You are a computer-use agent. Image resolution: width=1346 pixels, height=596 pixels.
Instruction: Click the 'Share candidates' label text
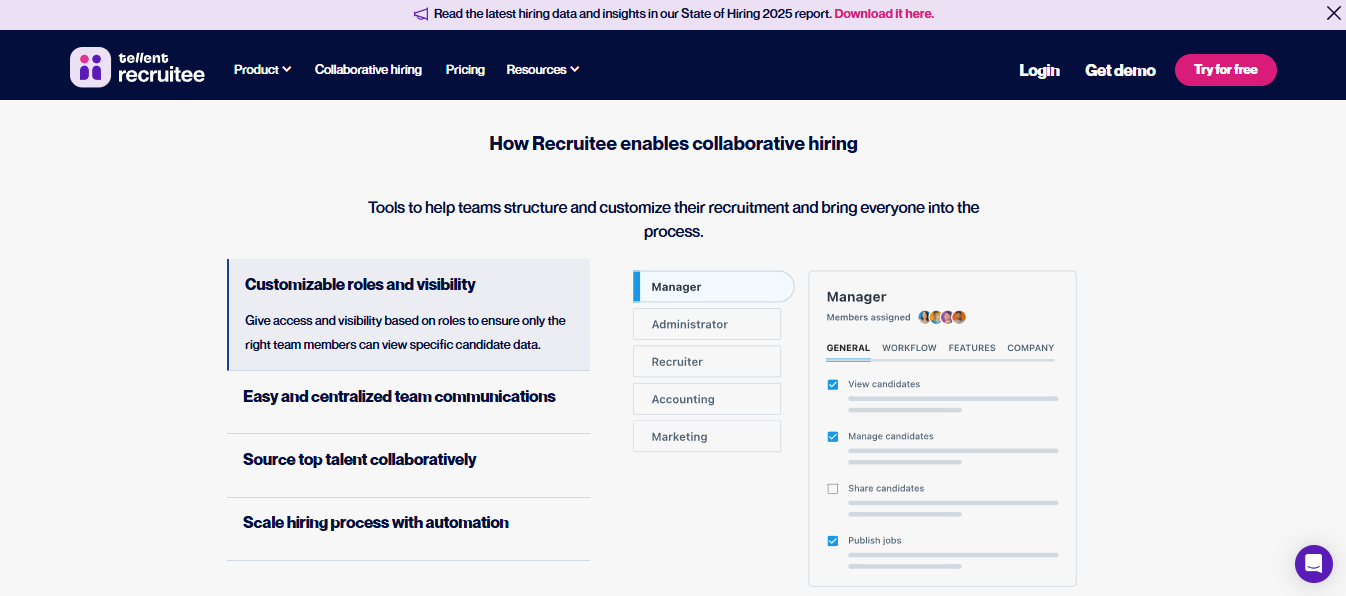(x=886, y=488)
